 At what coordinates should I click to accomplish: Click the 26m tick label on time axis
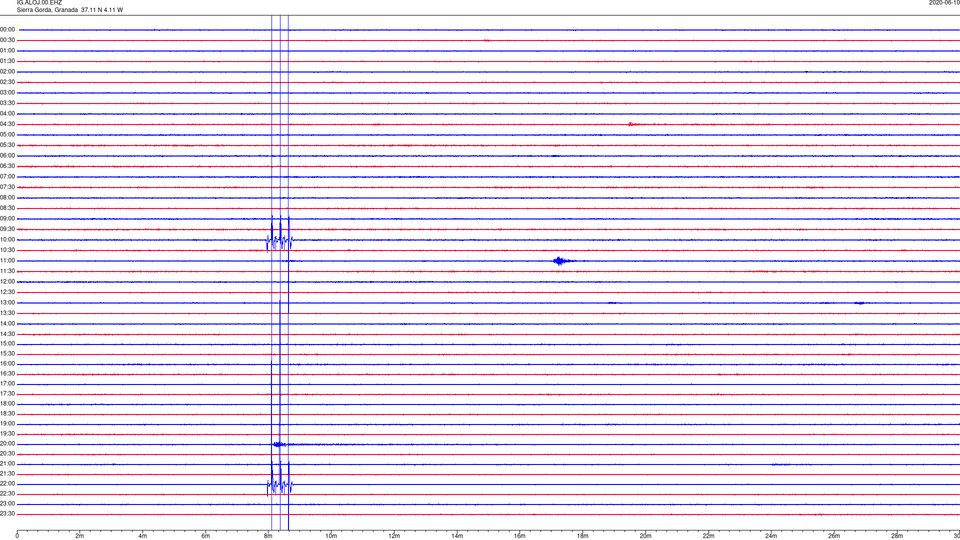(834, 536)
